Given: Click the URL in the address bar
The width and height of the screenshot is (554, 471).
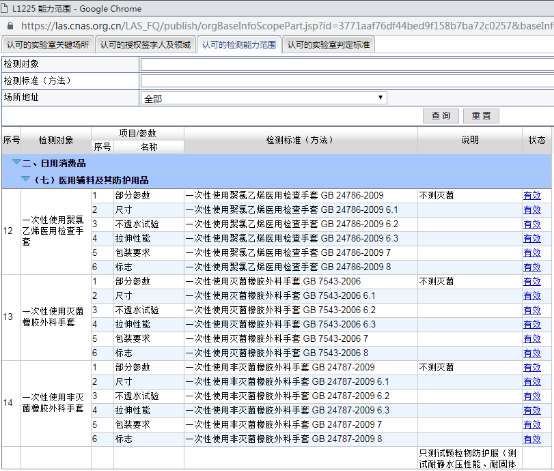Looking at the screenshot, I should pyautogui.click(x=287, y=26).
